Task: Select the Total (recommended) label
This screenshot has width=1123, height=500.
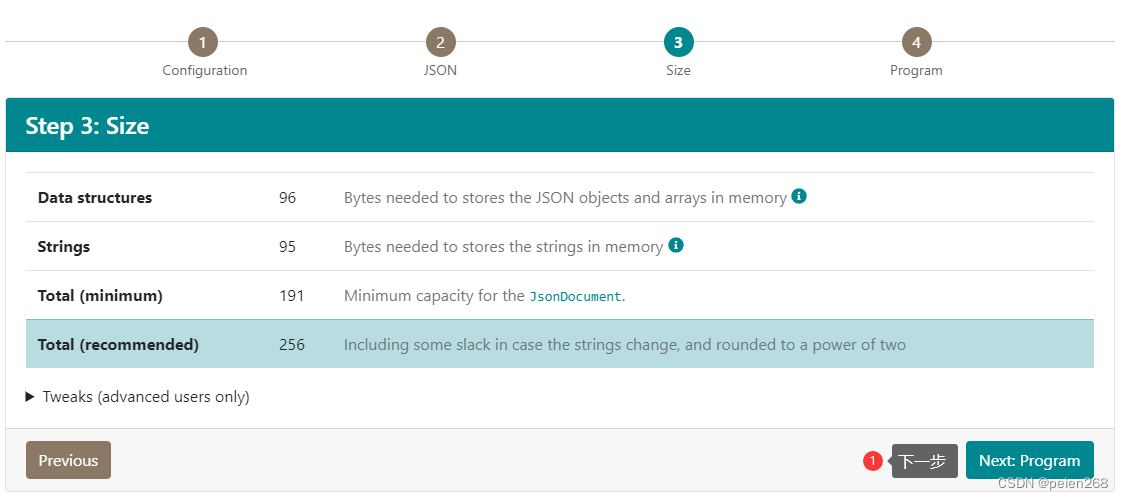Action: (118, 345)
